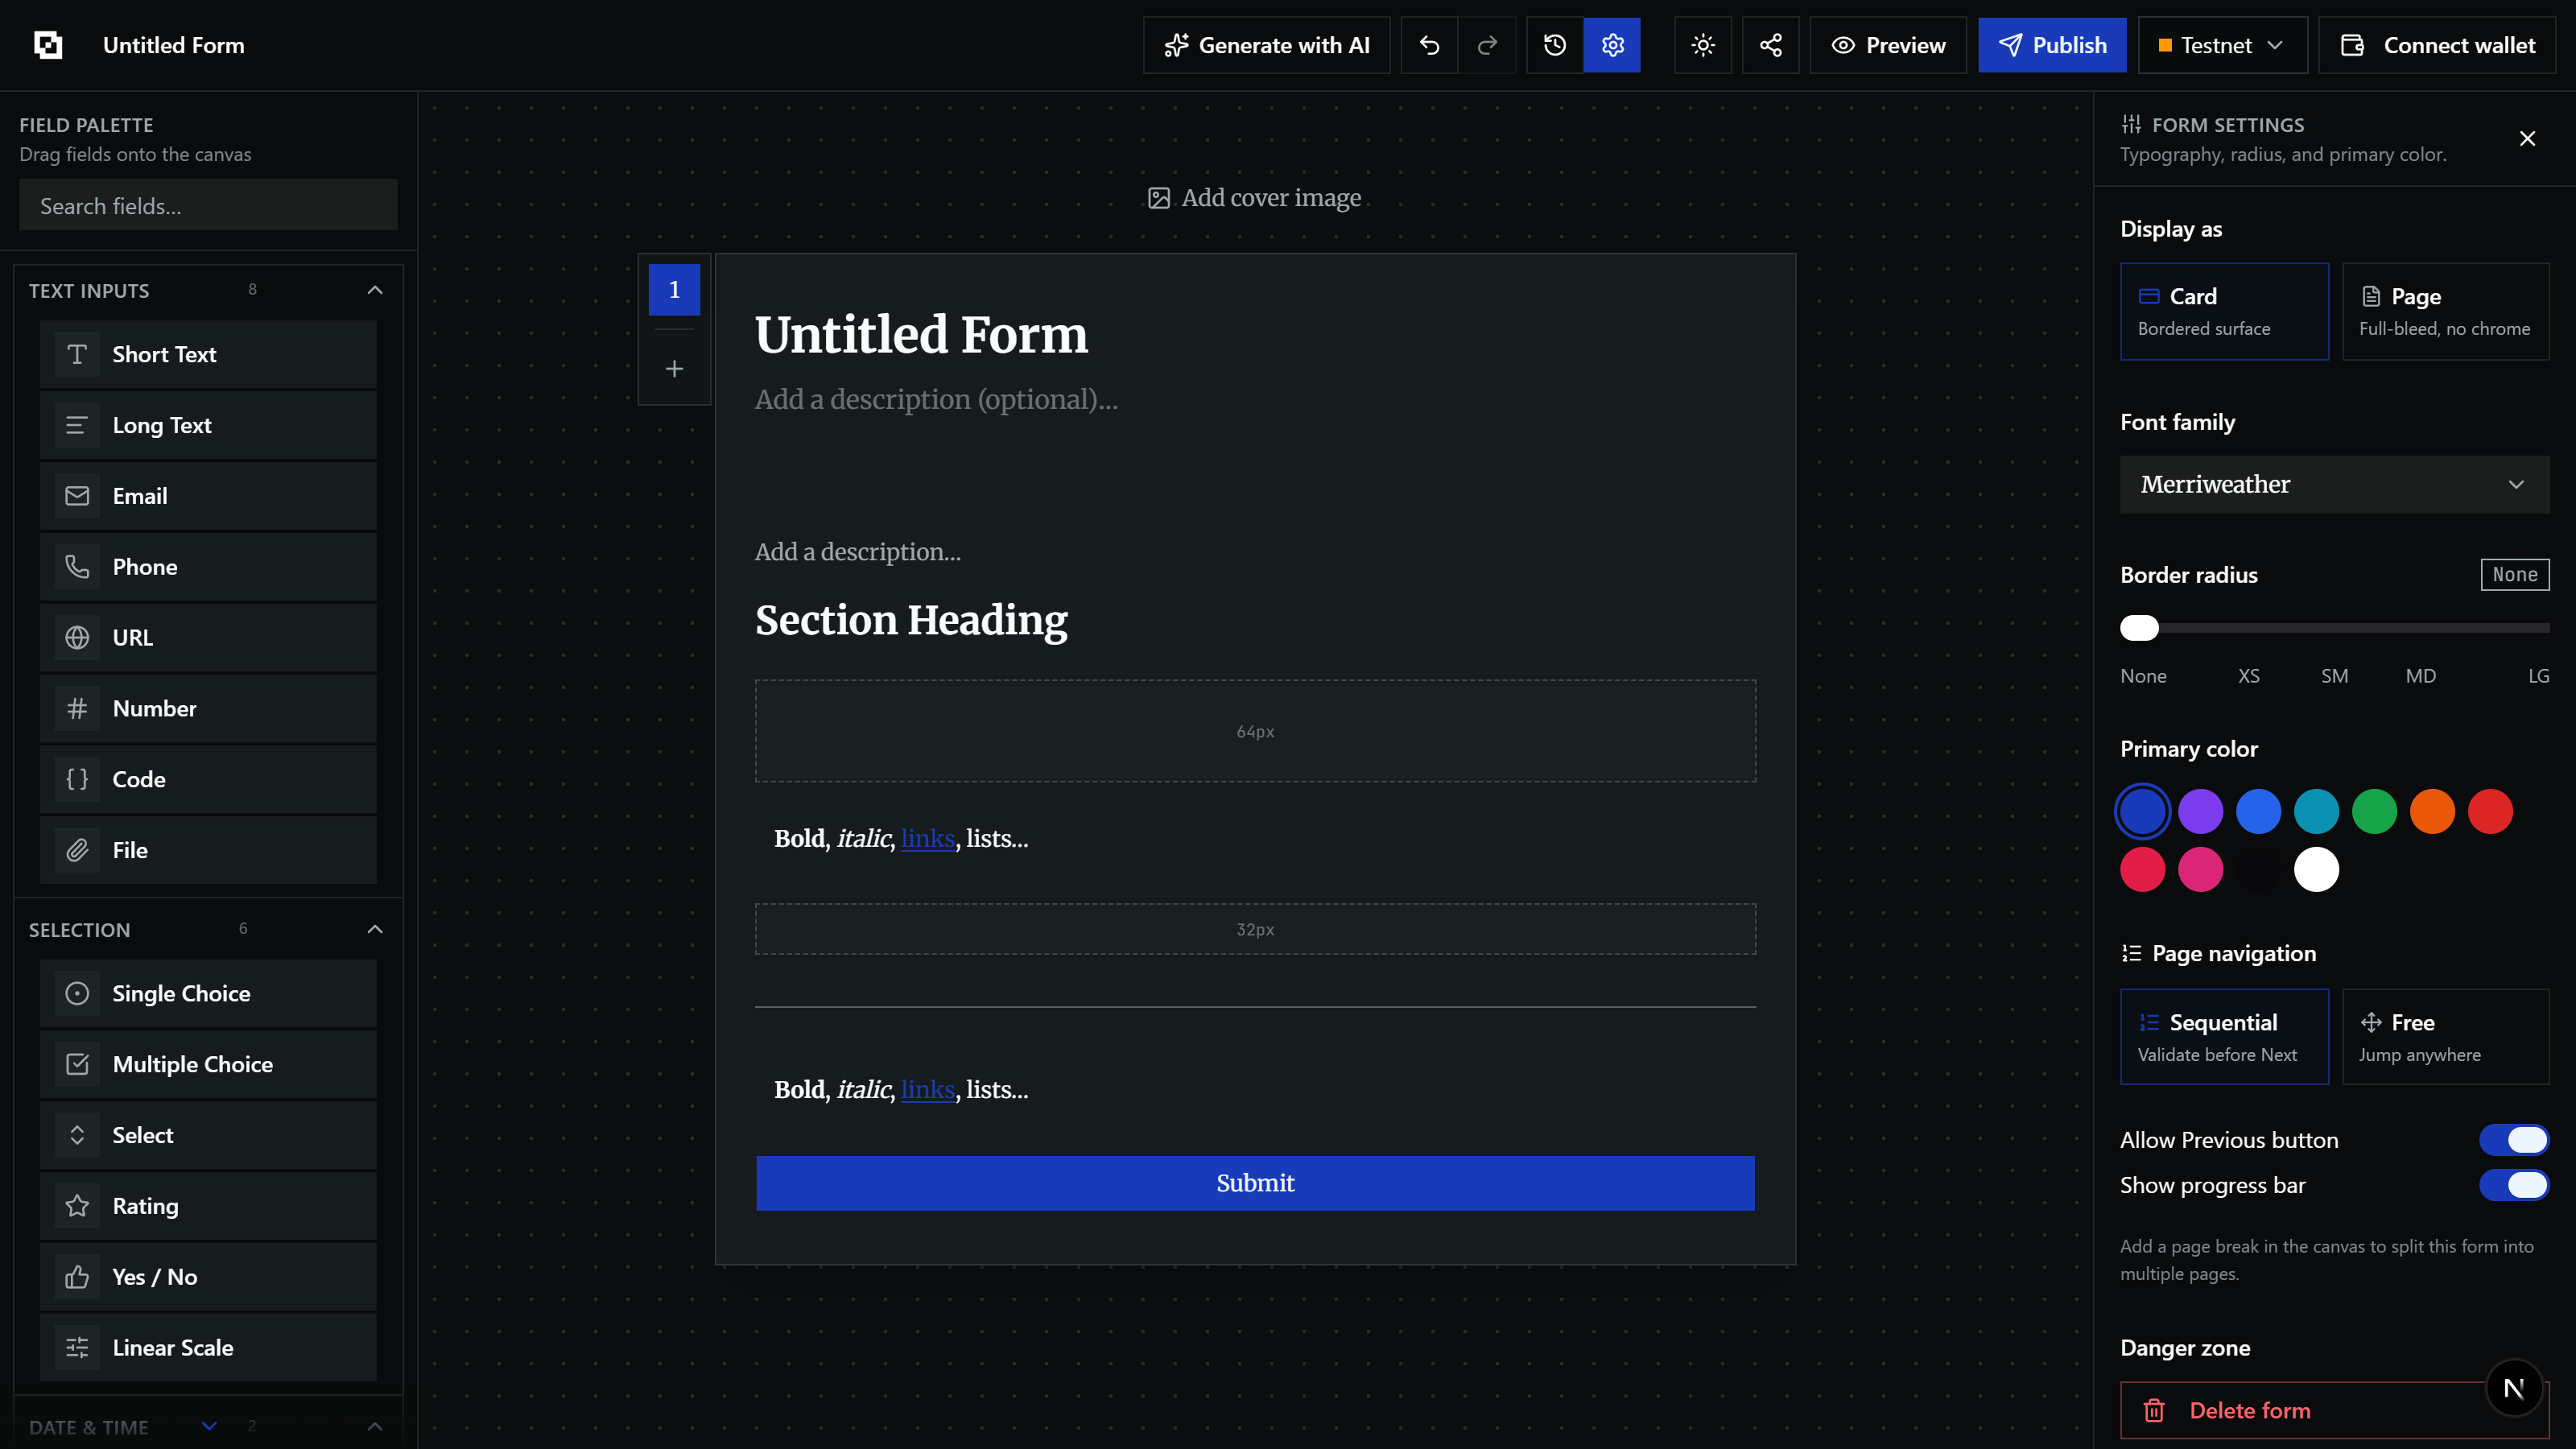
Task: Click the Rating star icon
Action: click(77, 1206)
